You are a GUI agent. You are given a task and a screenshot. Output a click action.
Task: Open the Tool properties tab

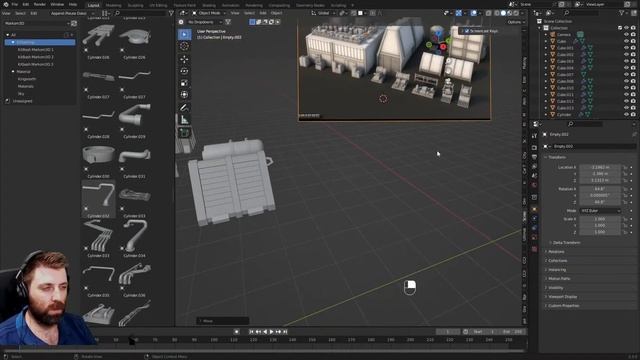coord(534,136)
